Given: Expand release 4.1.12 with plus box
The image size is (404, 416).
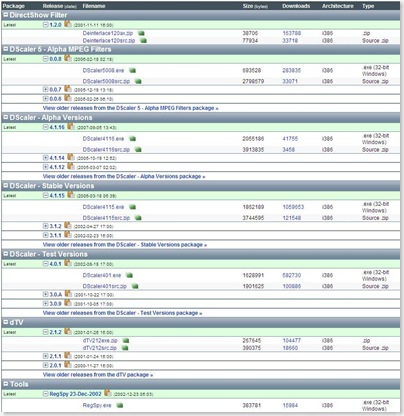Looking at the screenshot, I should (x=46, y=167).
